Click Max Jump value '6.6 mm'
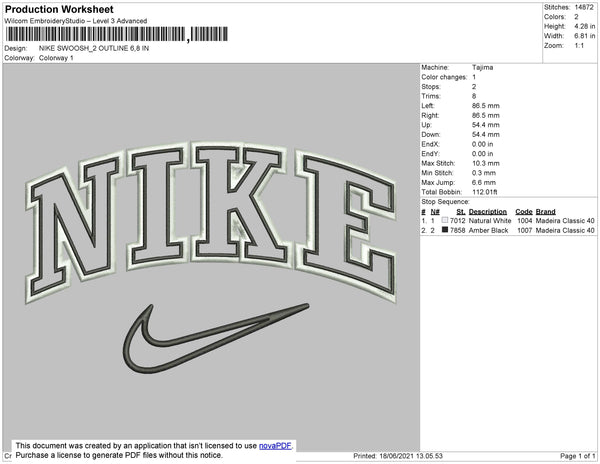This screenshot has width=600, height=464. pos(484,182)
